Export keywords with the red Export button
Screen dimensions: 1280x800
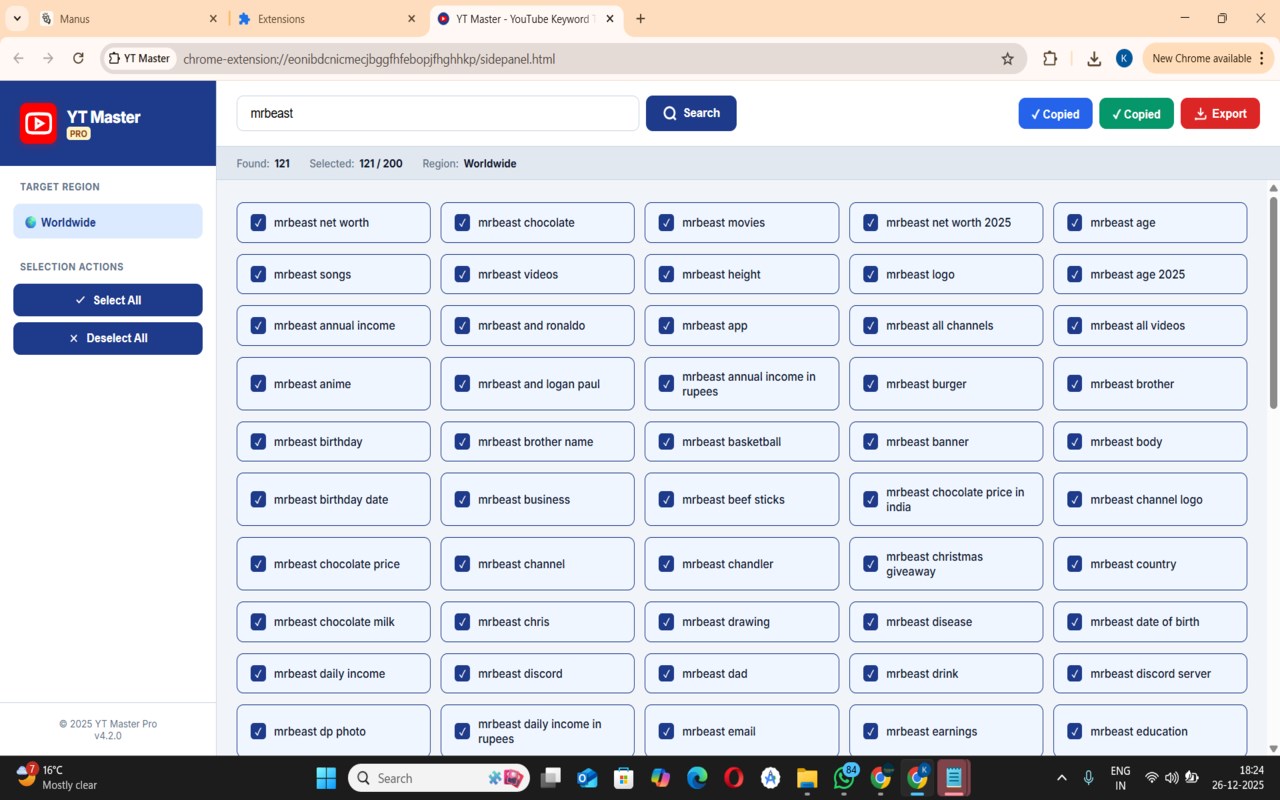(x=1220, y=114)
